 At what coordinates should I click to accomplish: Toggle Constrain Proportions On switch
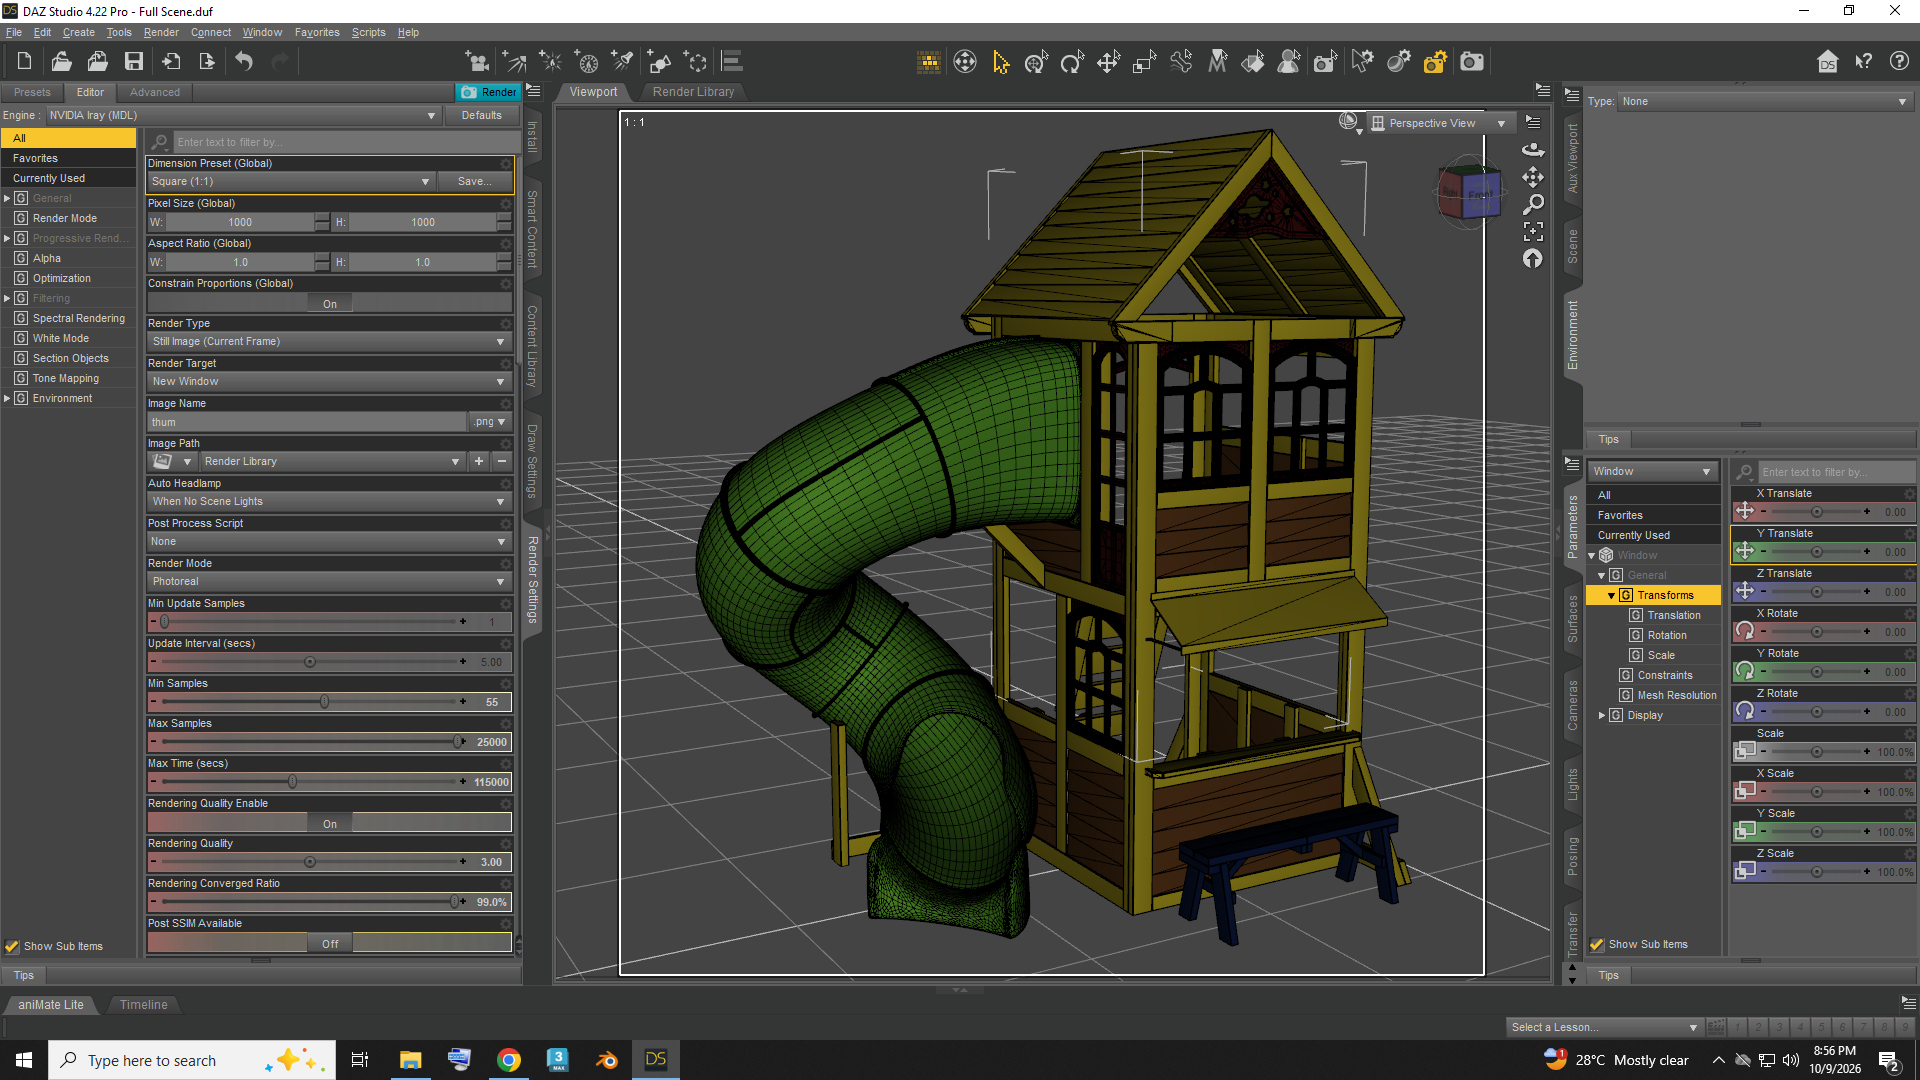coord(330,303)
